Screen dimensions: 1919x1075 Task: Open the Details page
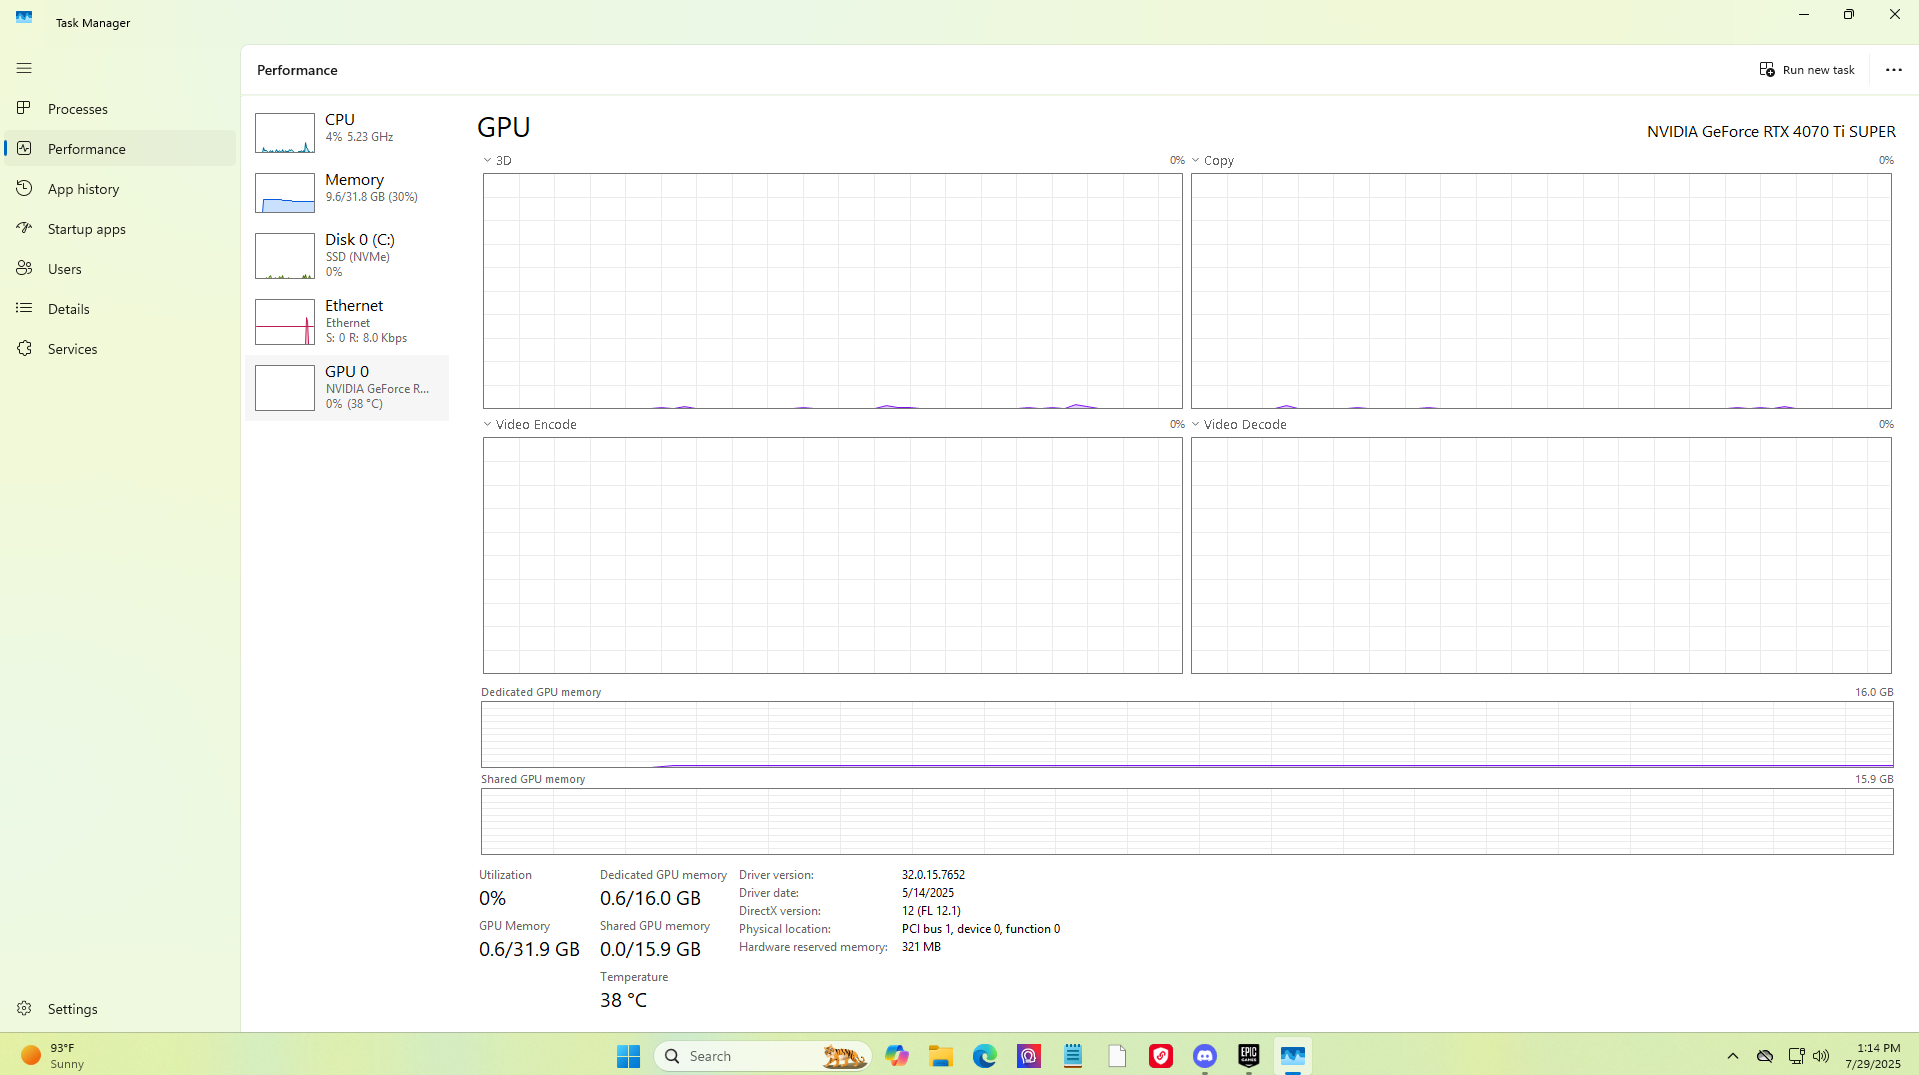120,308
